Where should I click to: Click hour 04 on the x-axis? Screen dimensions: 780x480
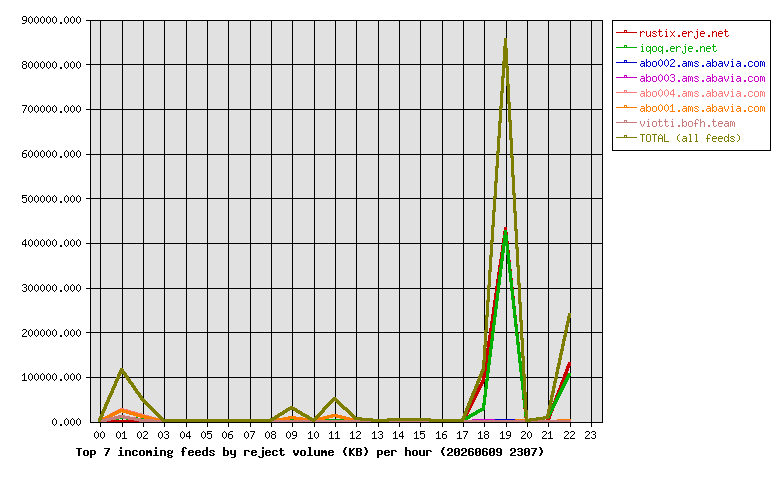point(185,435)
